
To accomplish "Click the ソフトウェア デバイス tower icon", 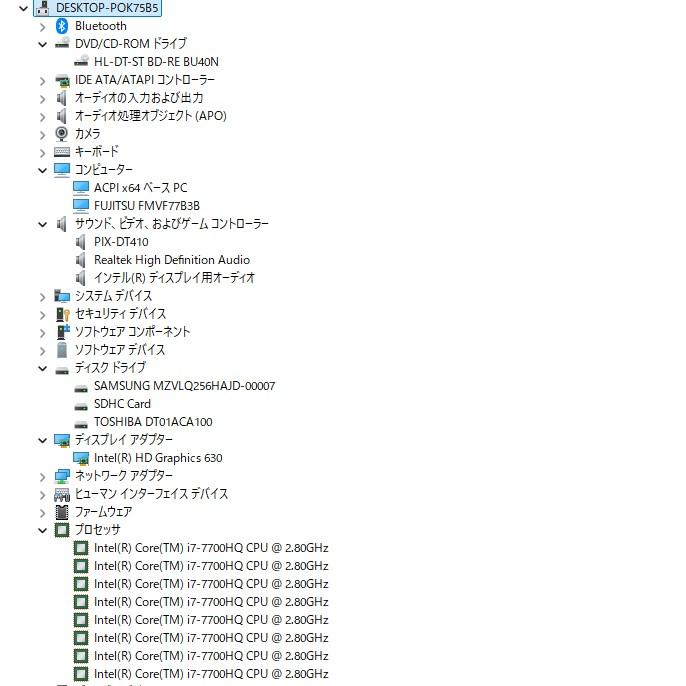I will [62, 350].
